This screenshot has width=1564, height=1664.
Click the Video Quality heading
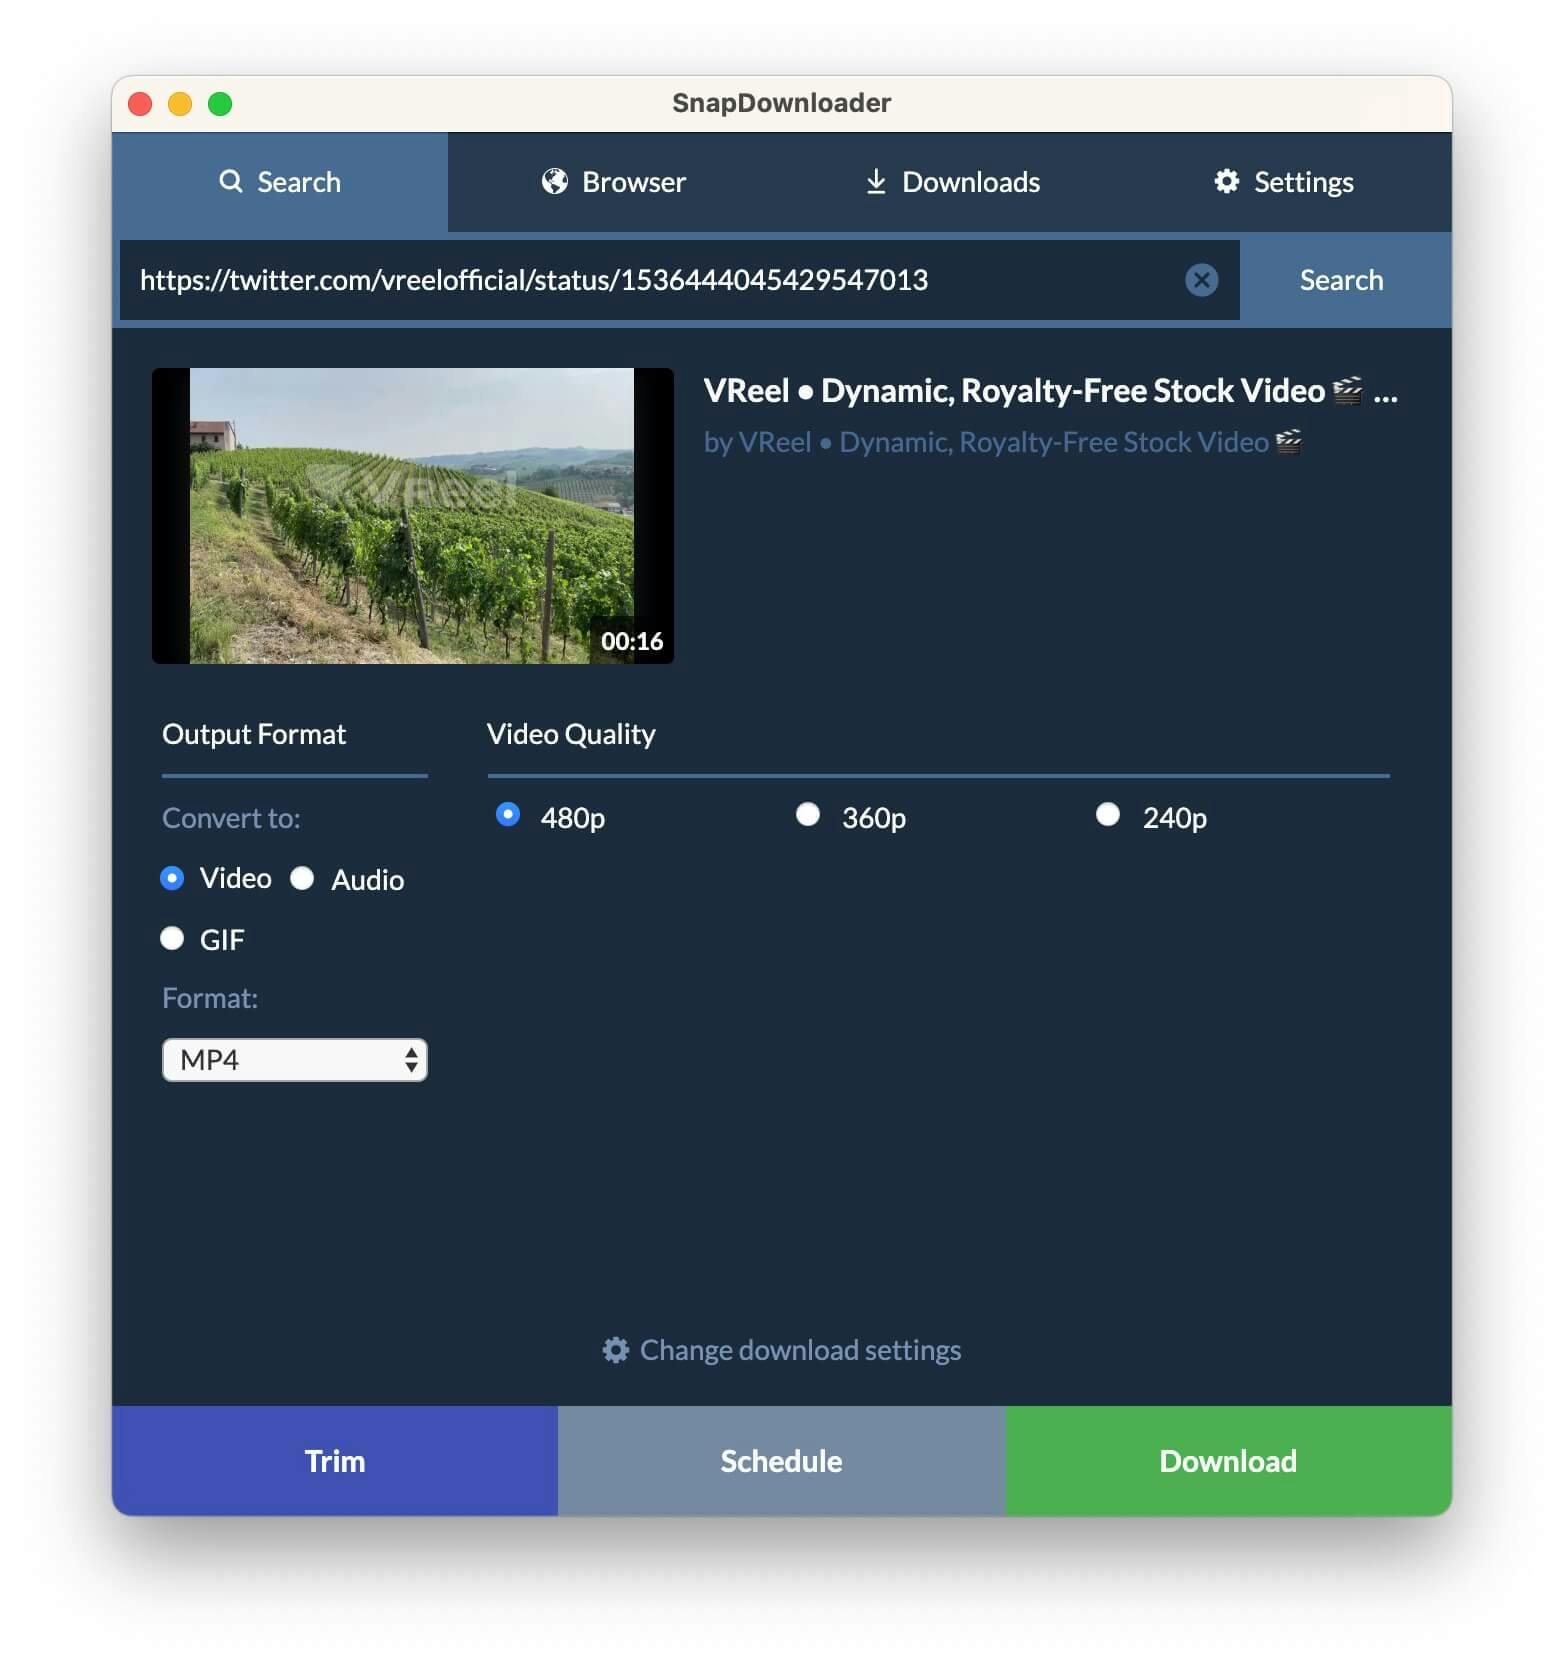tap(571, 734)
